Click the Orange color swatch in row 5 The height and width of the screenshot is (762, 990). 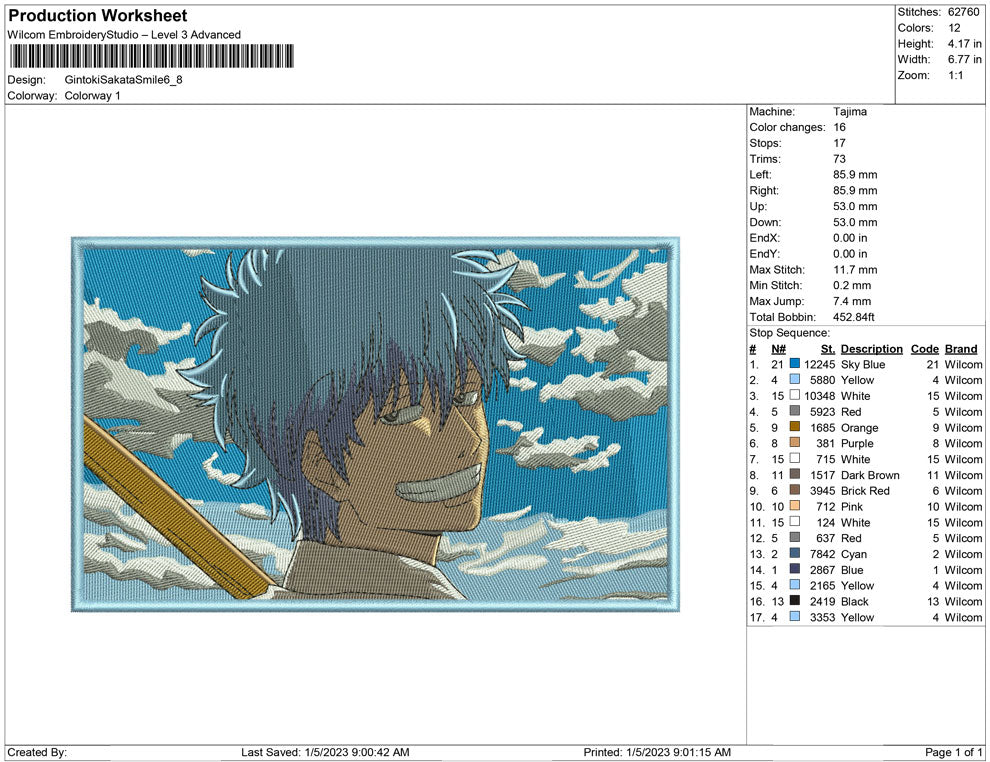coord(795,427)
